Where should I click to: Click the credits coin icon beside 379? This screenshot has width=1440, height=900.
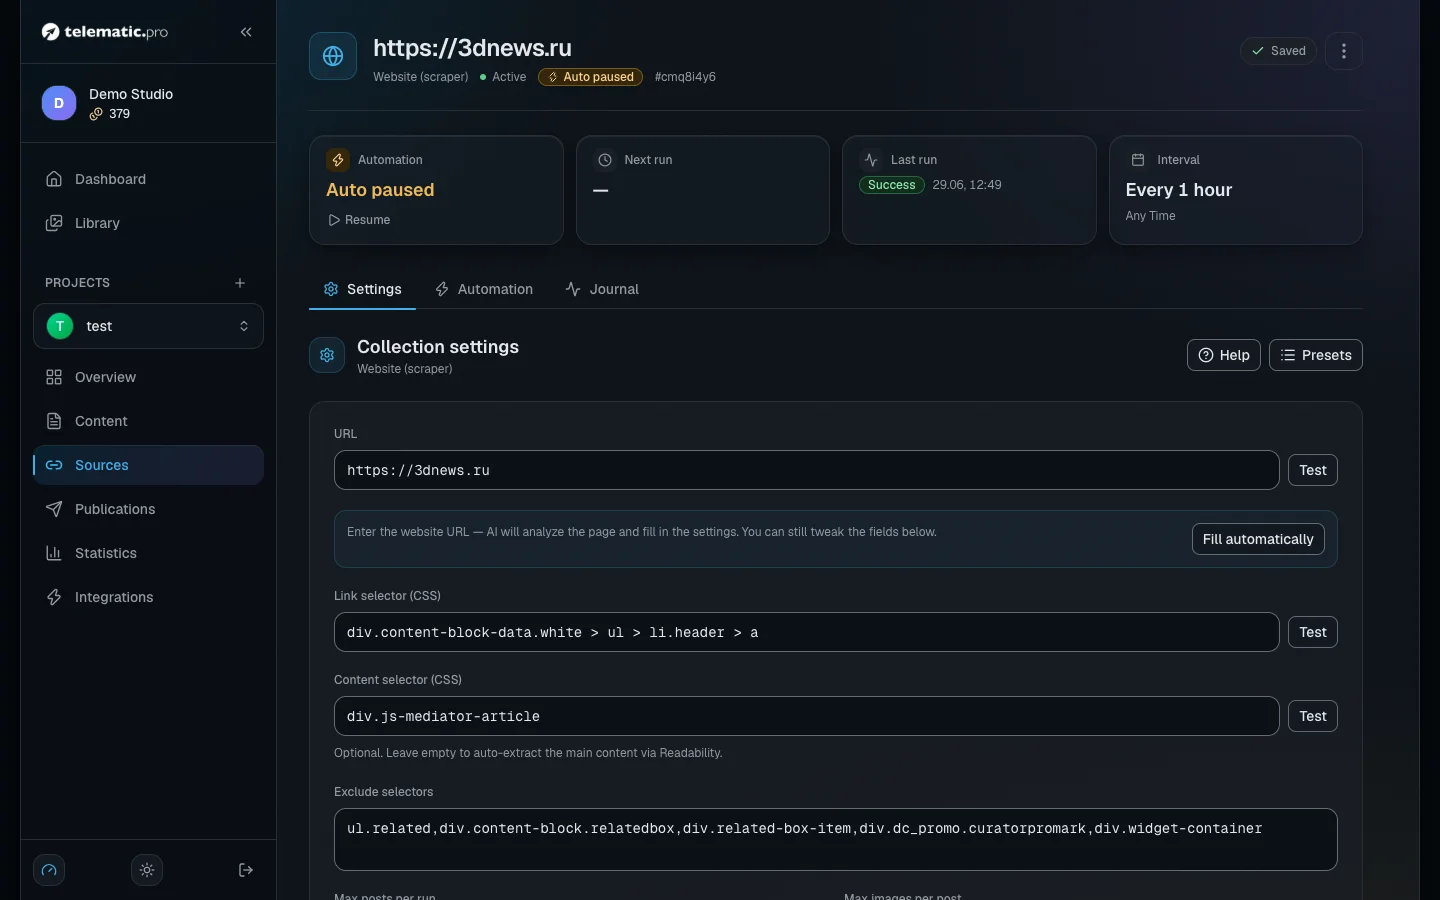pyautogui.click(x=96, y=114)
